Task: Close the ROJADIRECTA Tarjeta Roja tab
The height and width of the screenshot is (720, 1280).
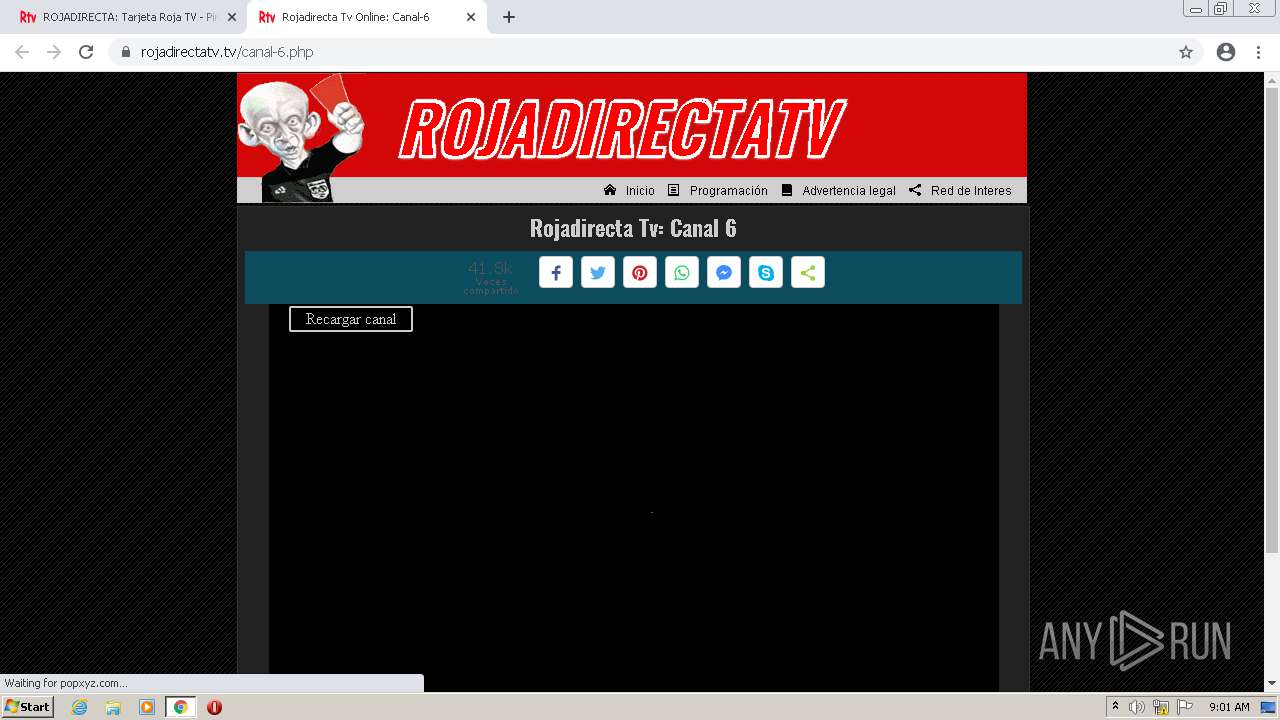Action: (x=231, y=17)
